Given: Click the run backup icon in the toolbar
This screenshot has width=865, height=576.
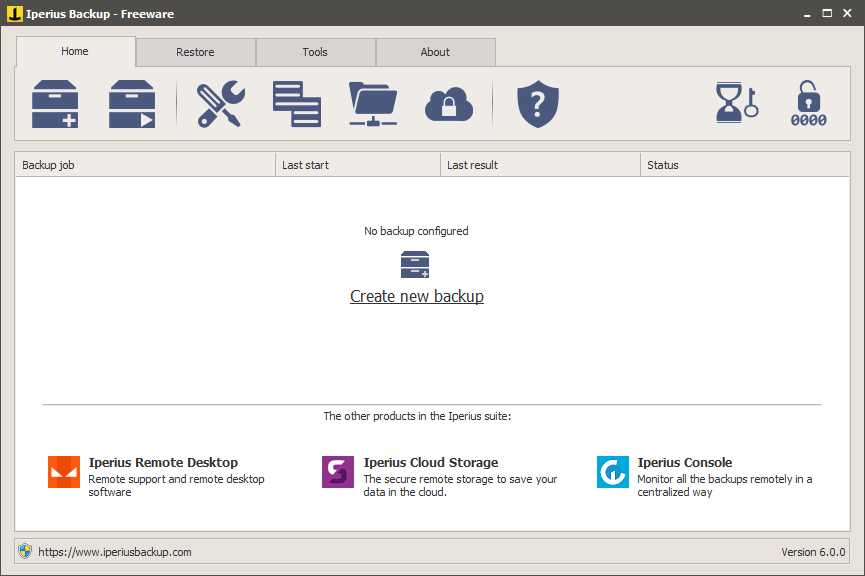Looking at the screenshot, I should click(x=131, y=103).
